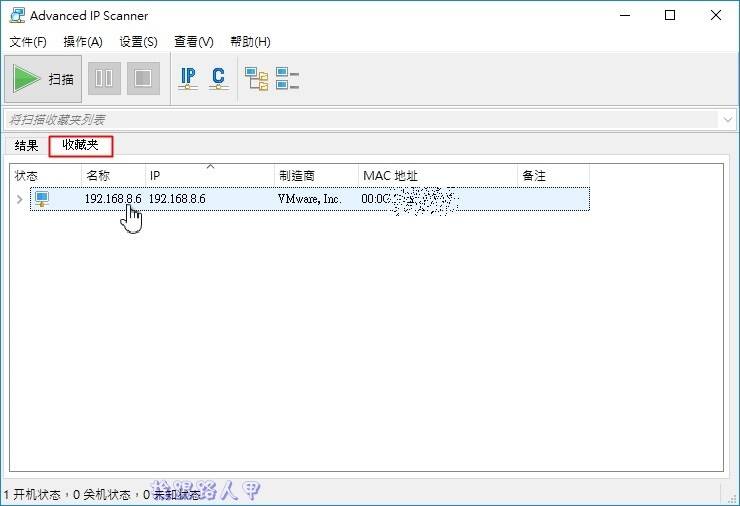Image resolution: width=740 pixels, height=506 pixels.
Task: Switch to the 结果 tab
Action: (x=26, y=145)
